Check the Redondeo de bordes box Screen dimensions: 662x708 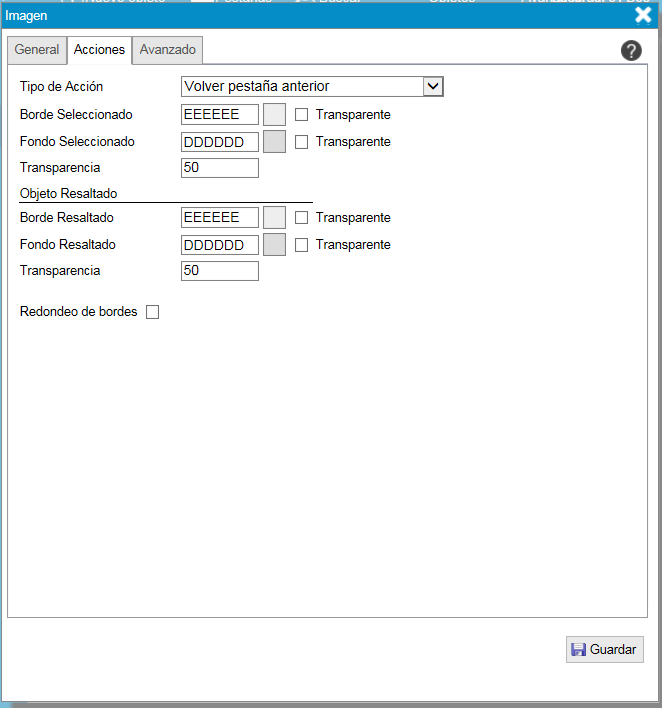[x=153, y=312]
